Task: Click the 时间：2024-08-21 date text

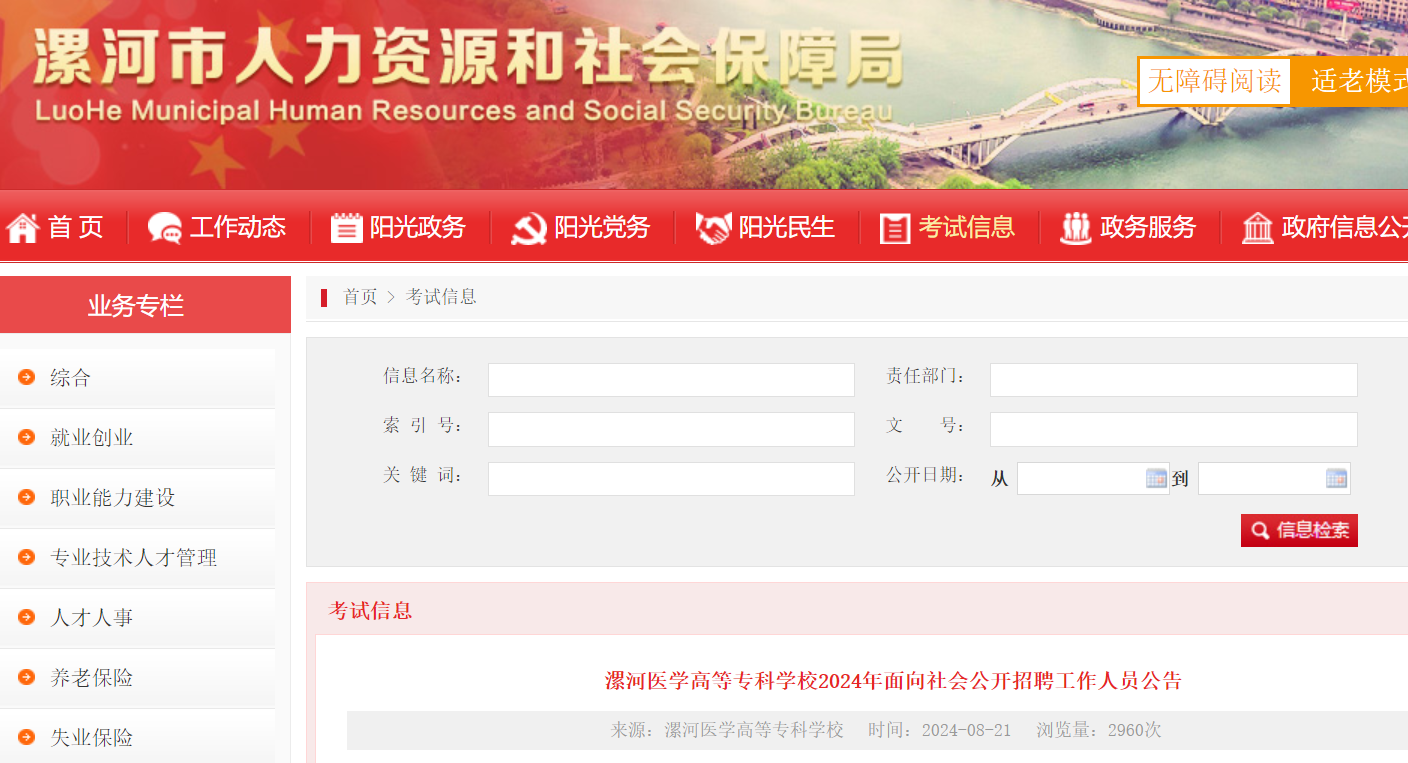Action: [x=940, y=730]
